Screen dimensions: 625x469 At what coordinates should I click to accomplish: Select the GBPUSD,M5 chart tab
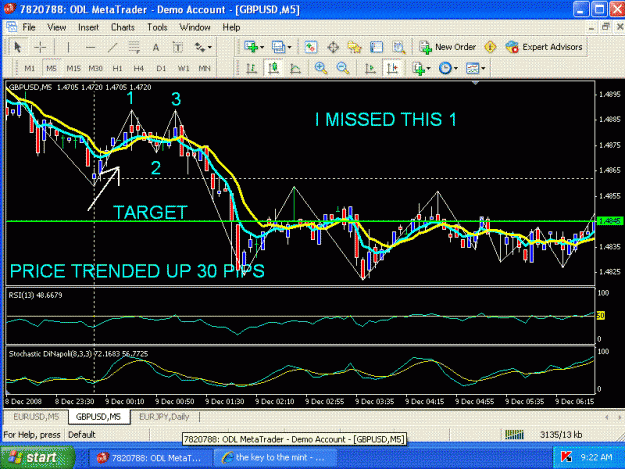pos(98,417)
